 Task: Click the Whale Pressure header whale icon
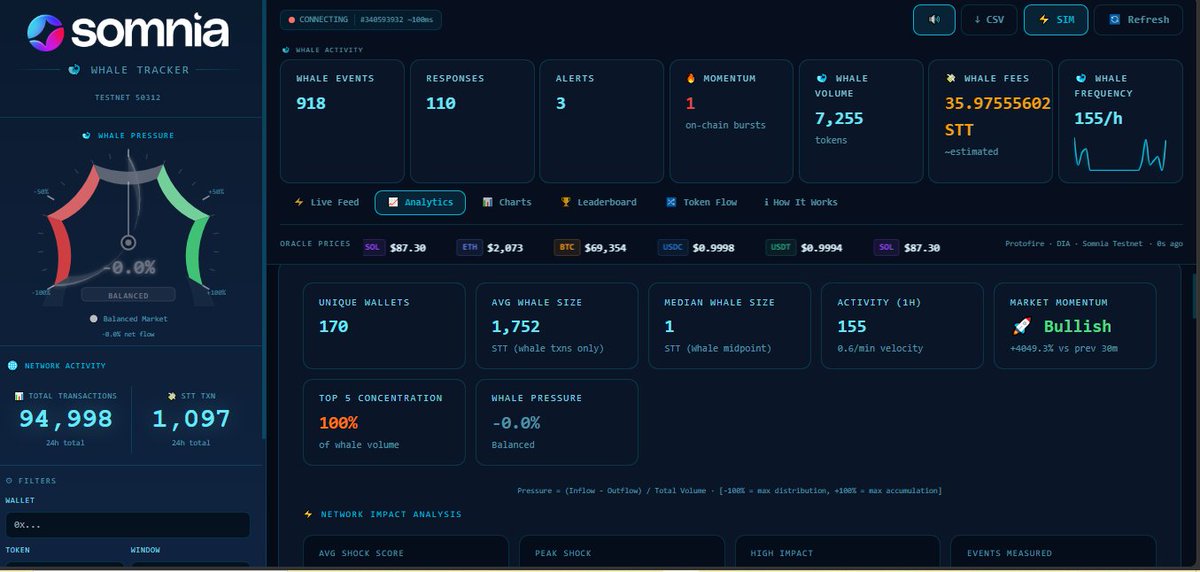tap(86, 135)
